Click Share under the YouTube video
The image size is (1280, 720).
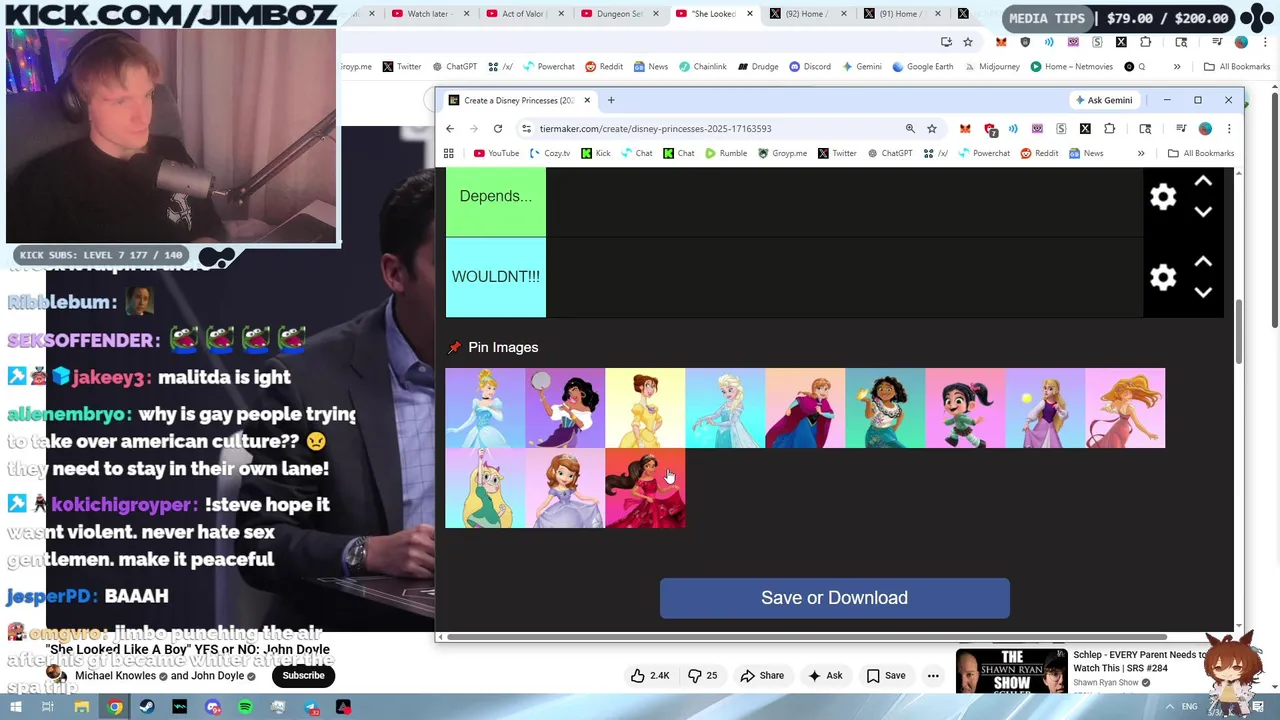pyautogui.click(x=762, y=676)
